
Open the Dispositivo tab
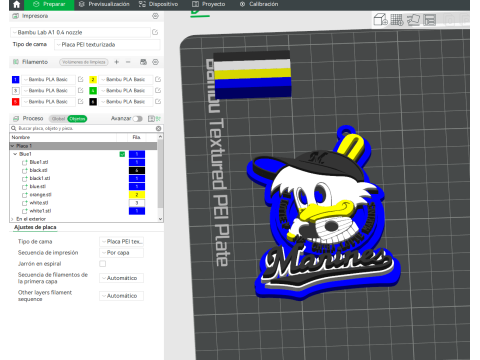[x=159, y=4]
